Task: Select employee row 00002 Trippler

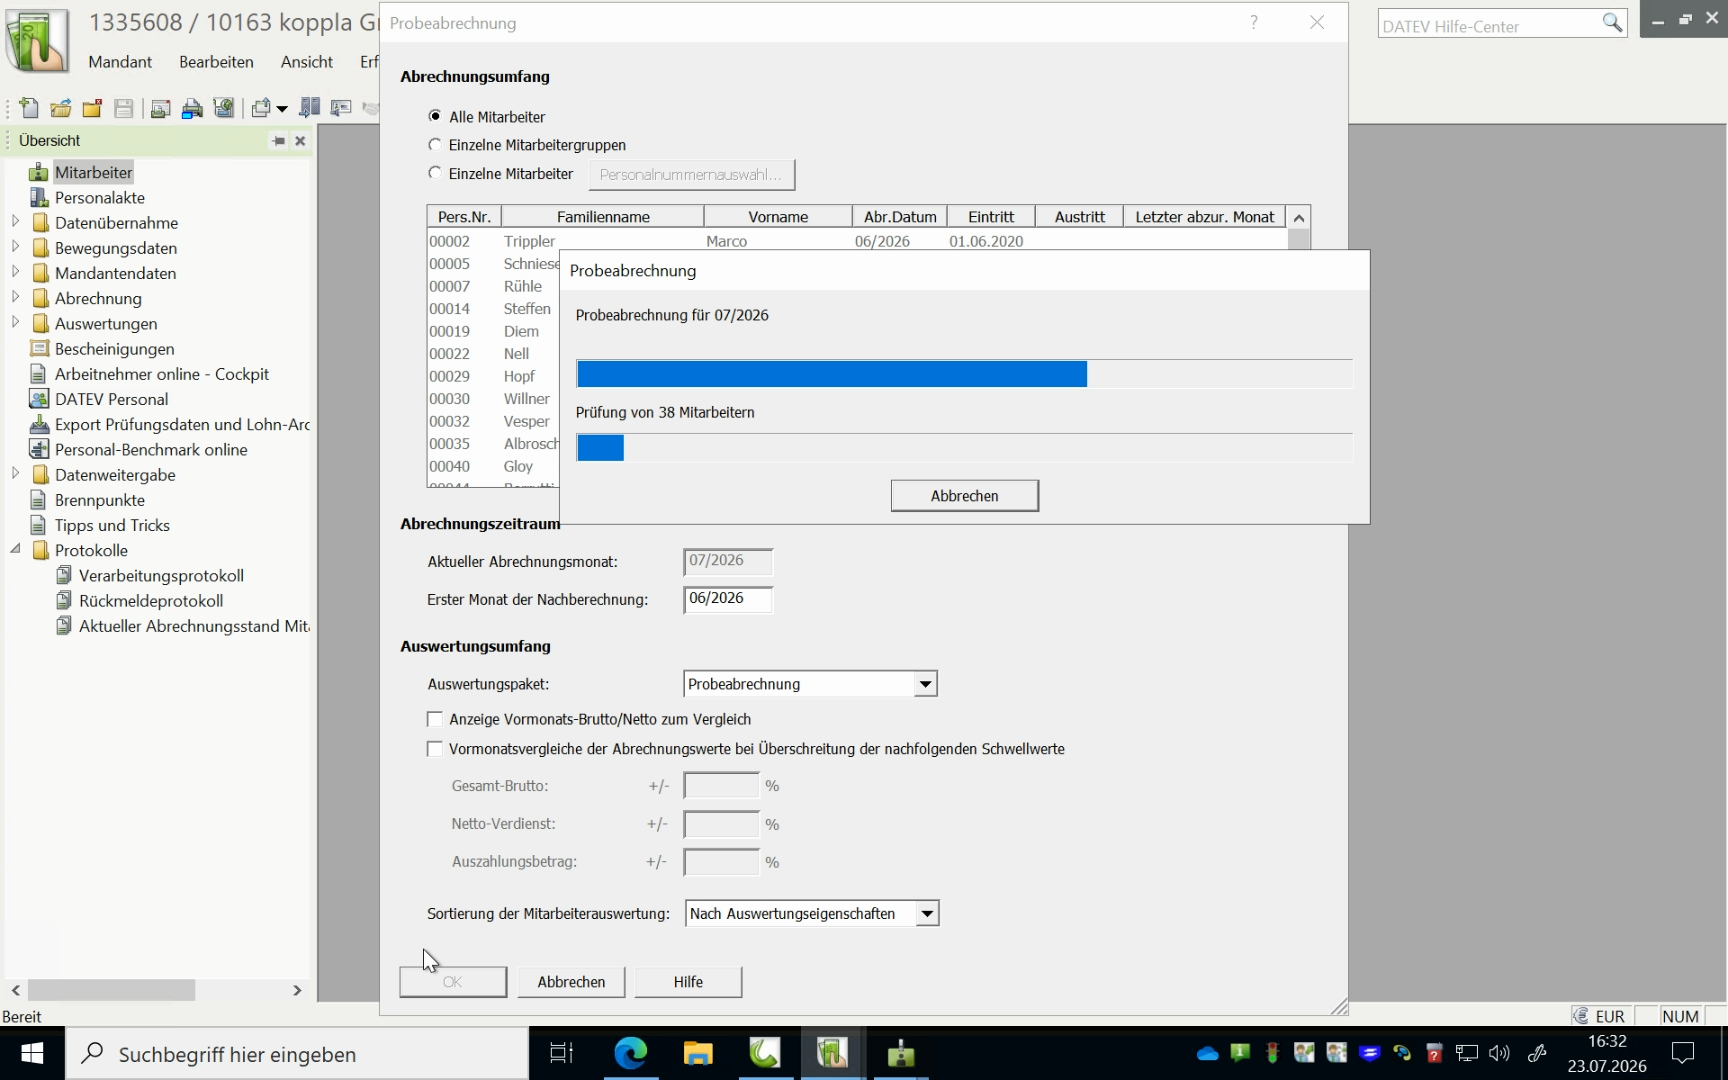Action: [857, 241]
